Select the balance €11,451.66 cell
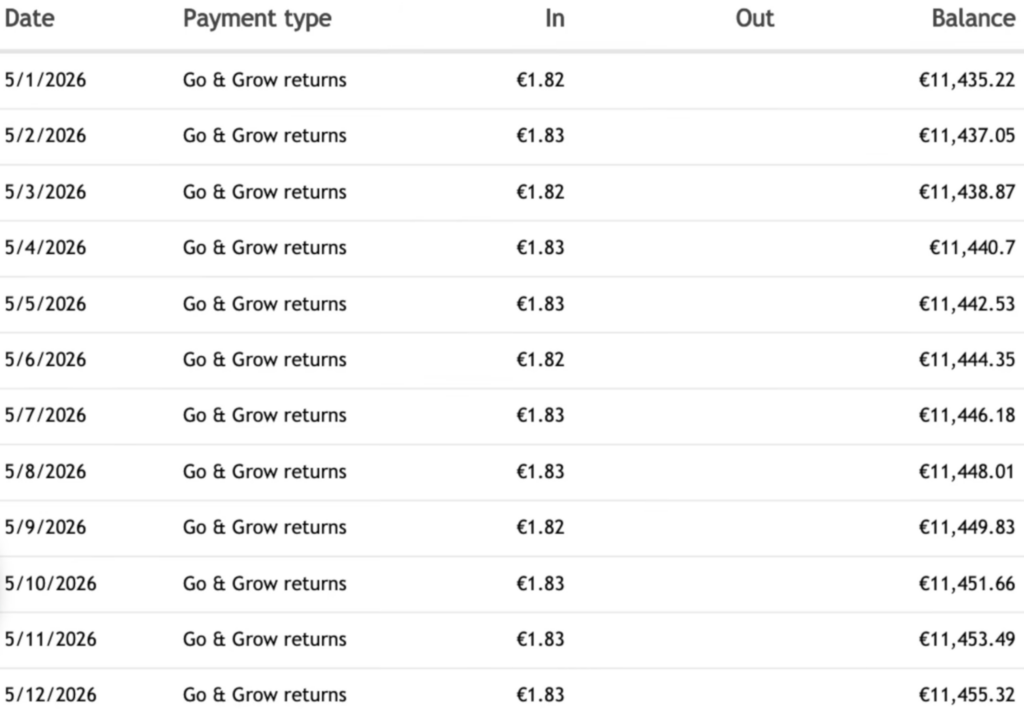Viewport: 1024px width, 709px height. [x=967, y=583]
